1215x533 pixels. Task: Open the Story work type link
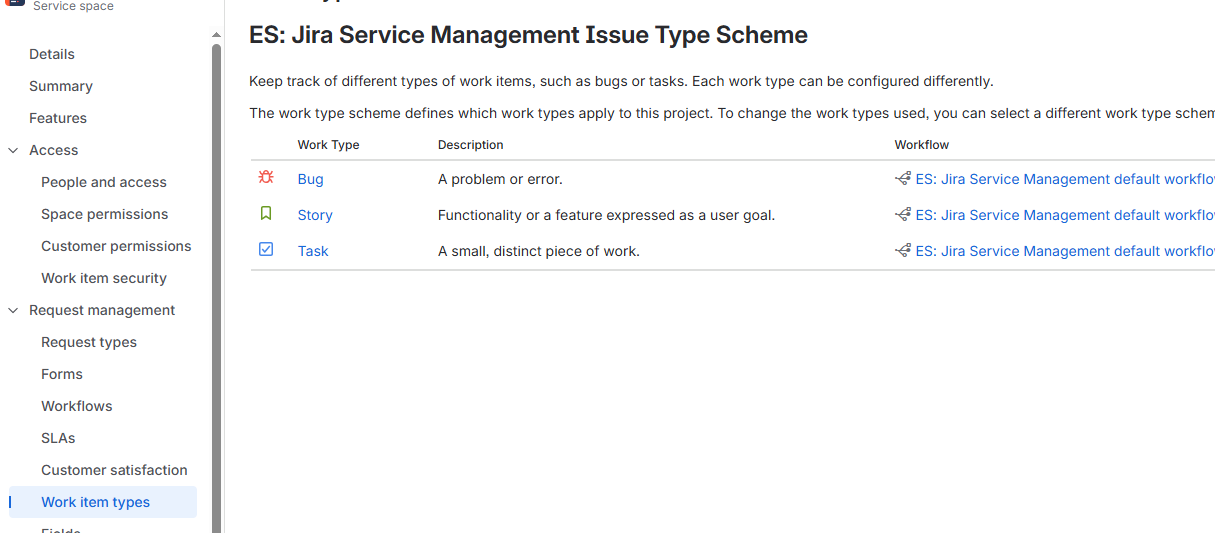(315, 215)
